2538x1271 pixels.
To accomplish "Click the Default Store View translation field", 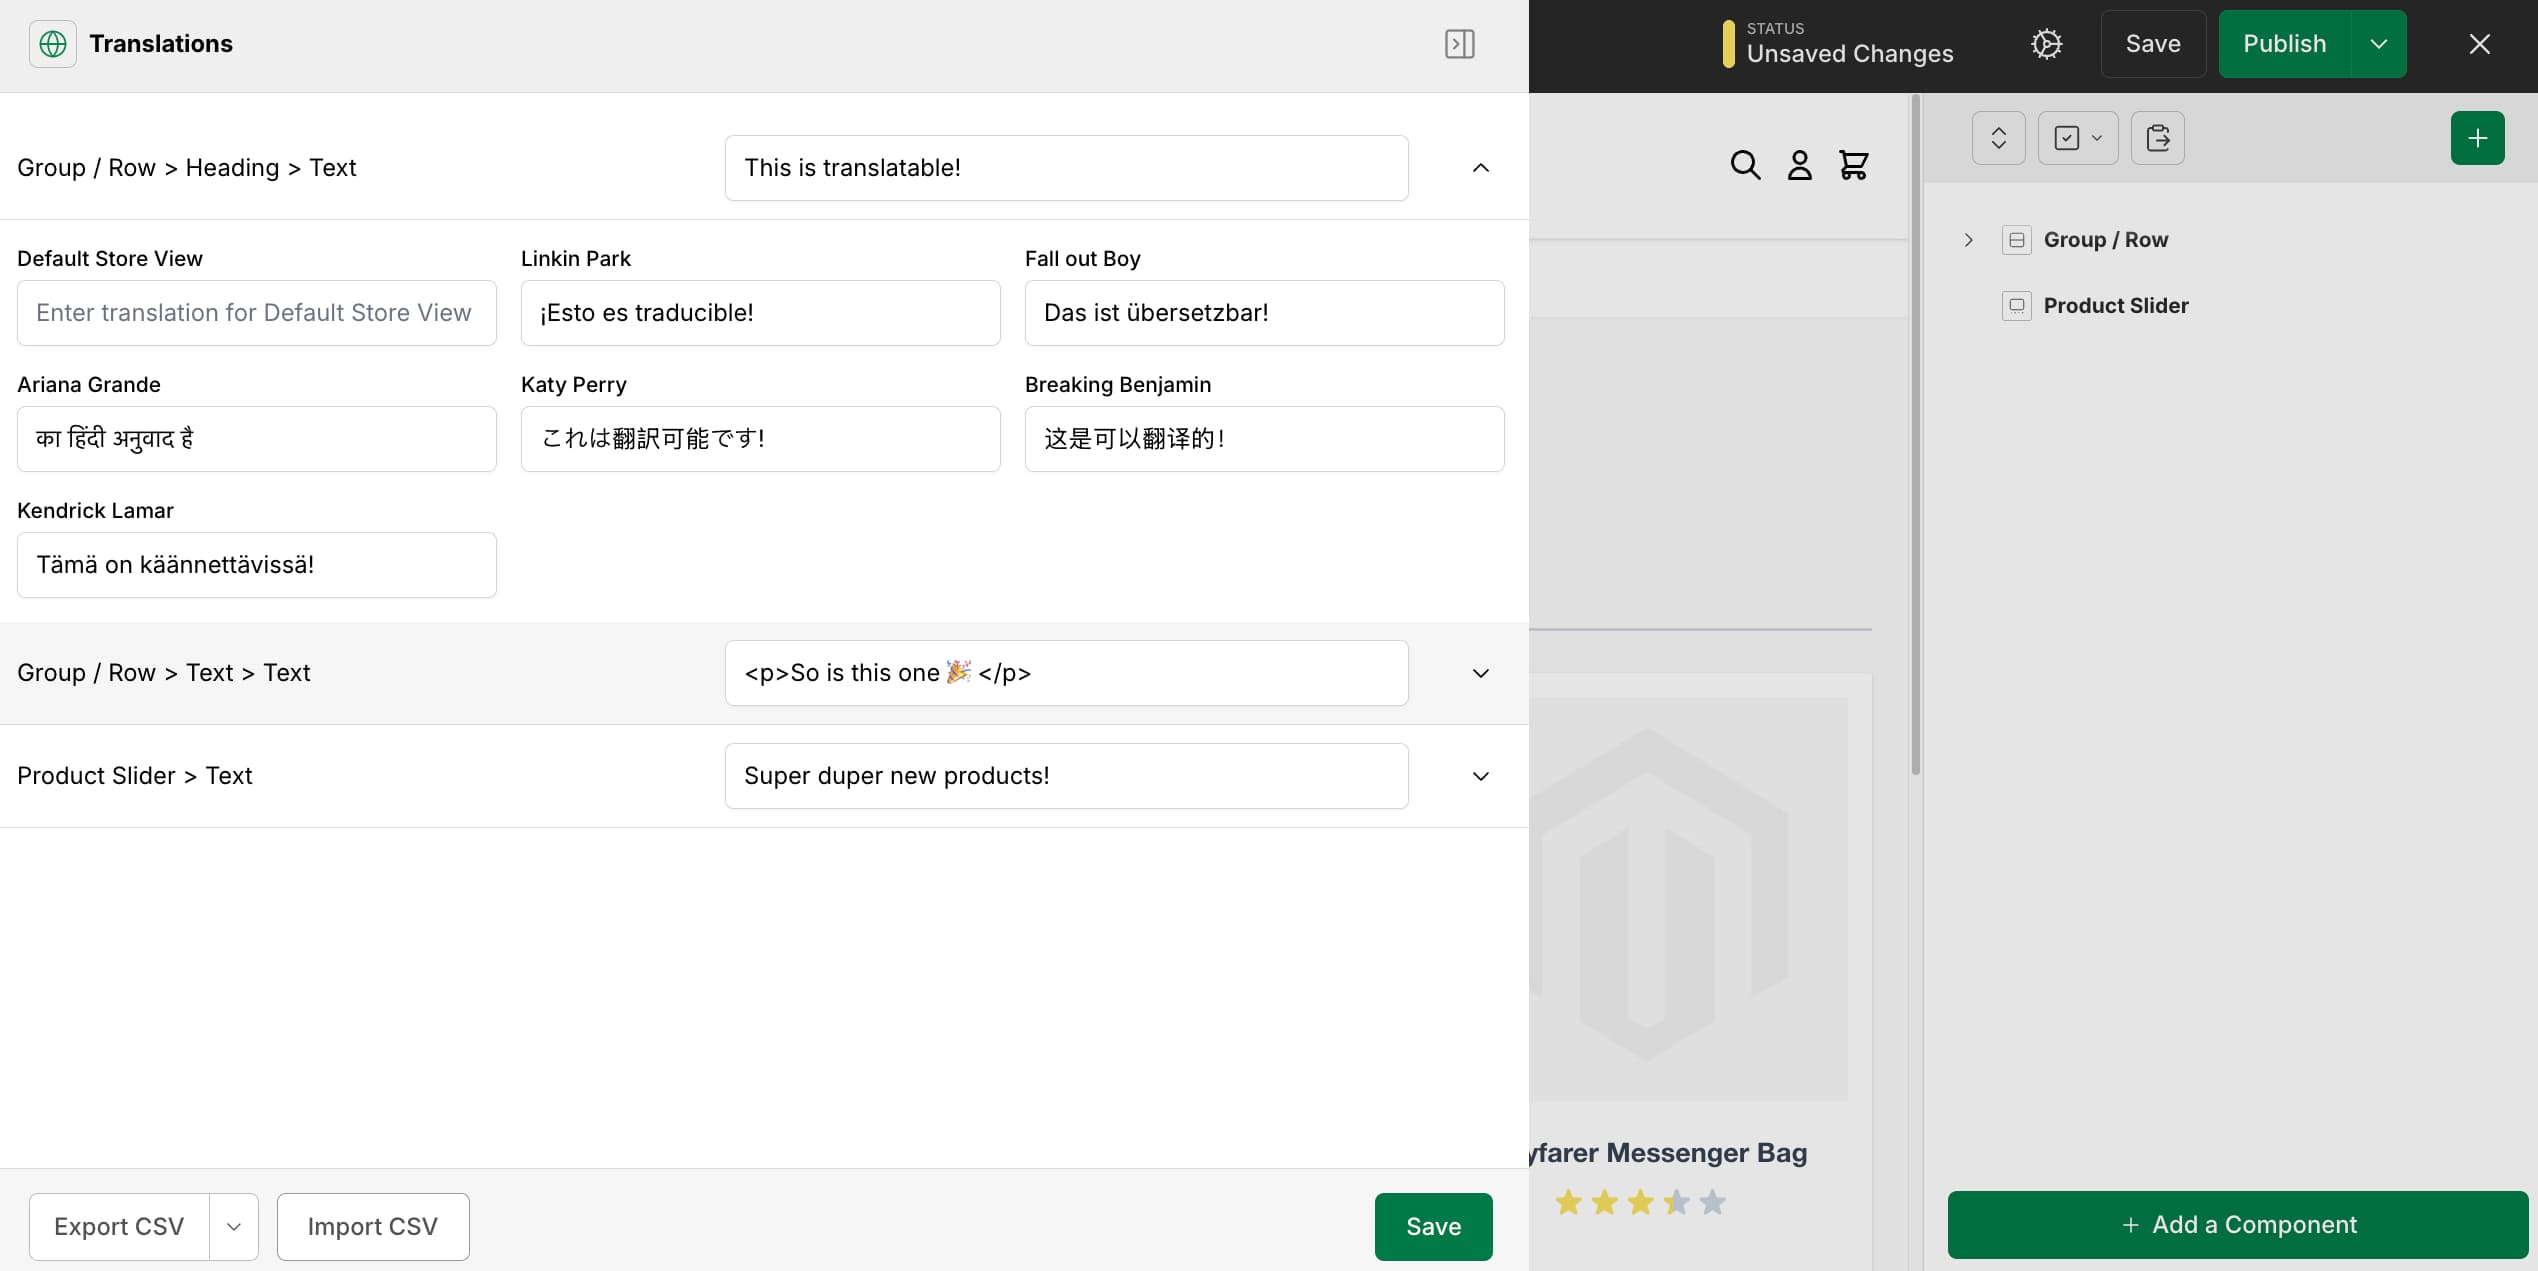I will pyautogui.click(x=256, y=313).
